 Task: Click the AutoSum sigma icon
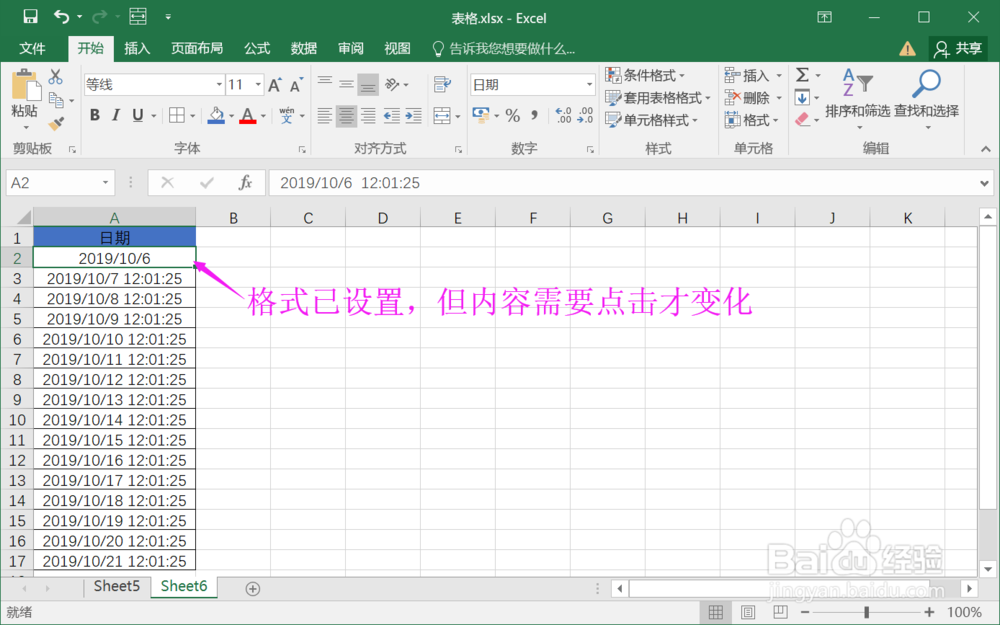(x=803, y=75)
